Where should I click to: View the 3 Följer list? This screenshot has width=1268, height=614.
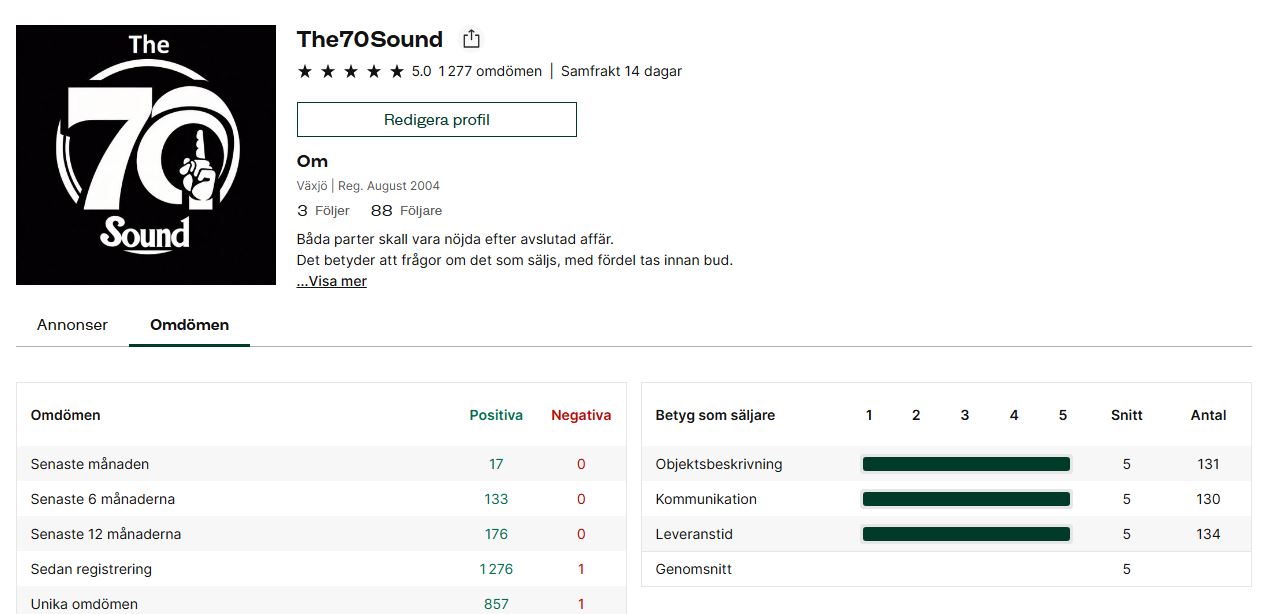323,211
